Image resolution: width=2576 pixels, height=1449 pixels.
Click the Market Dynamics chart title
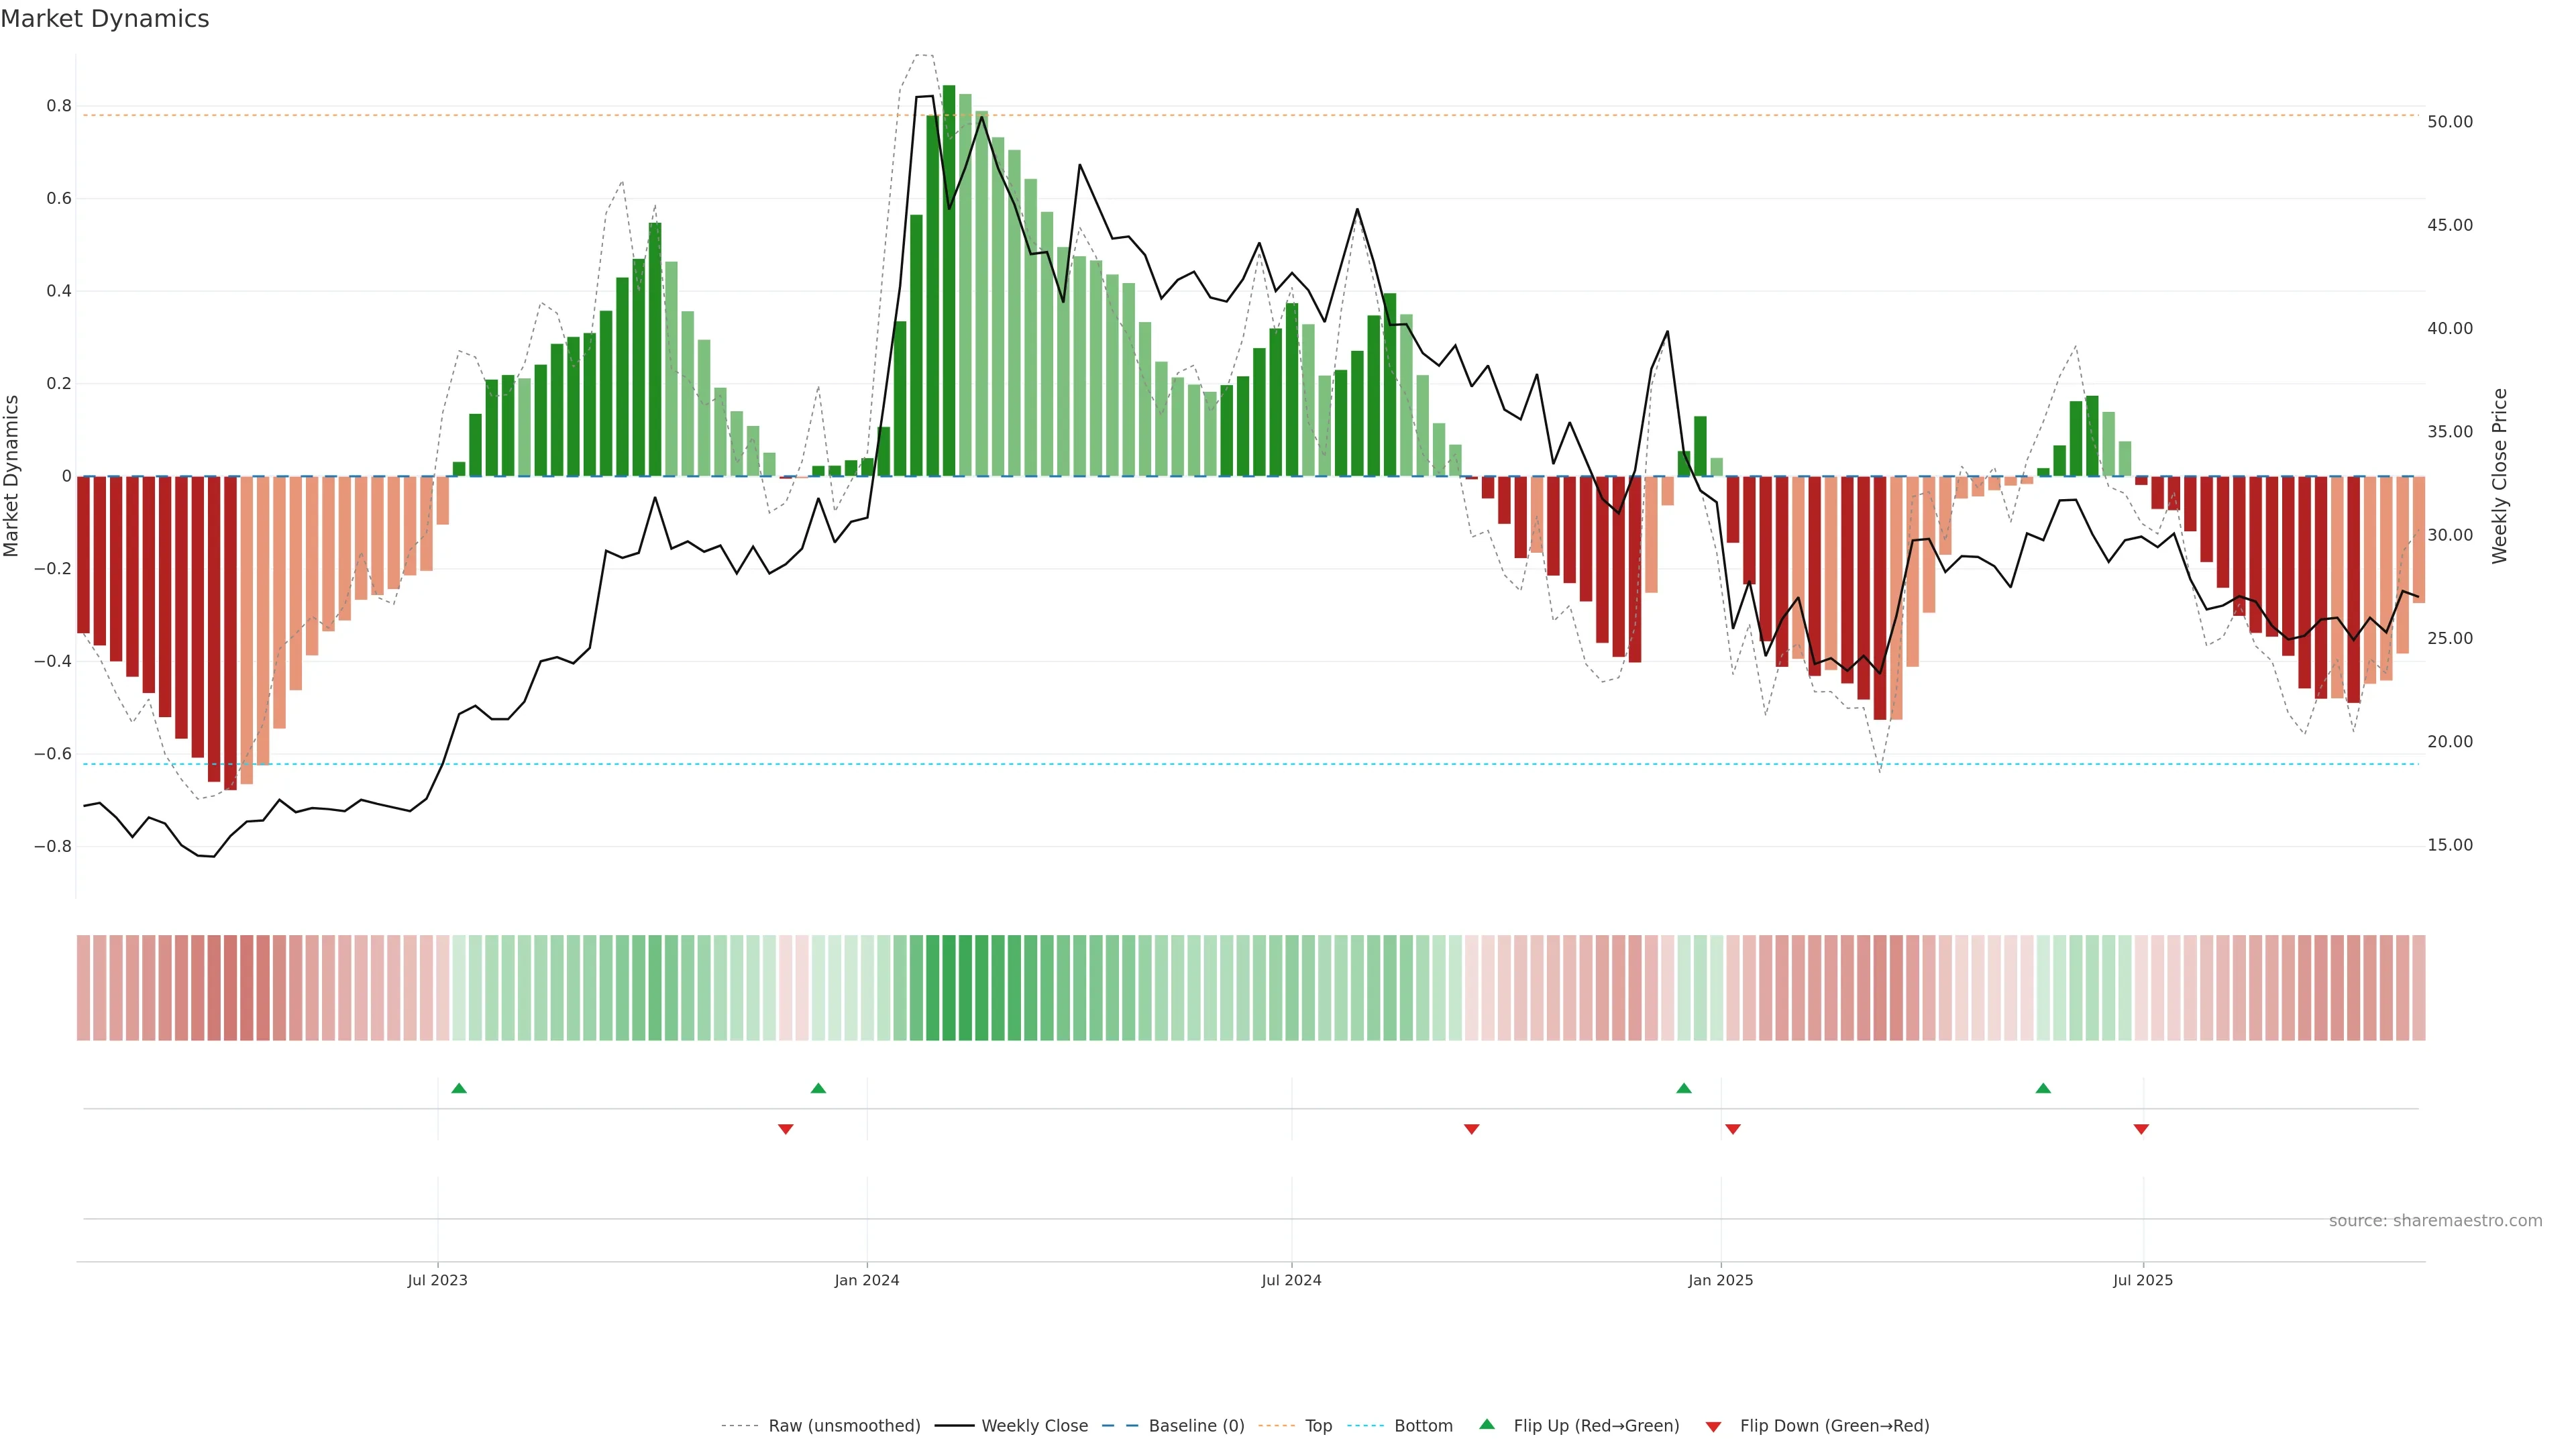coord(105,19)
